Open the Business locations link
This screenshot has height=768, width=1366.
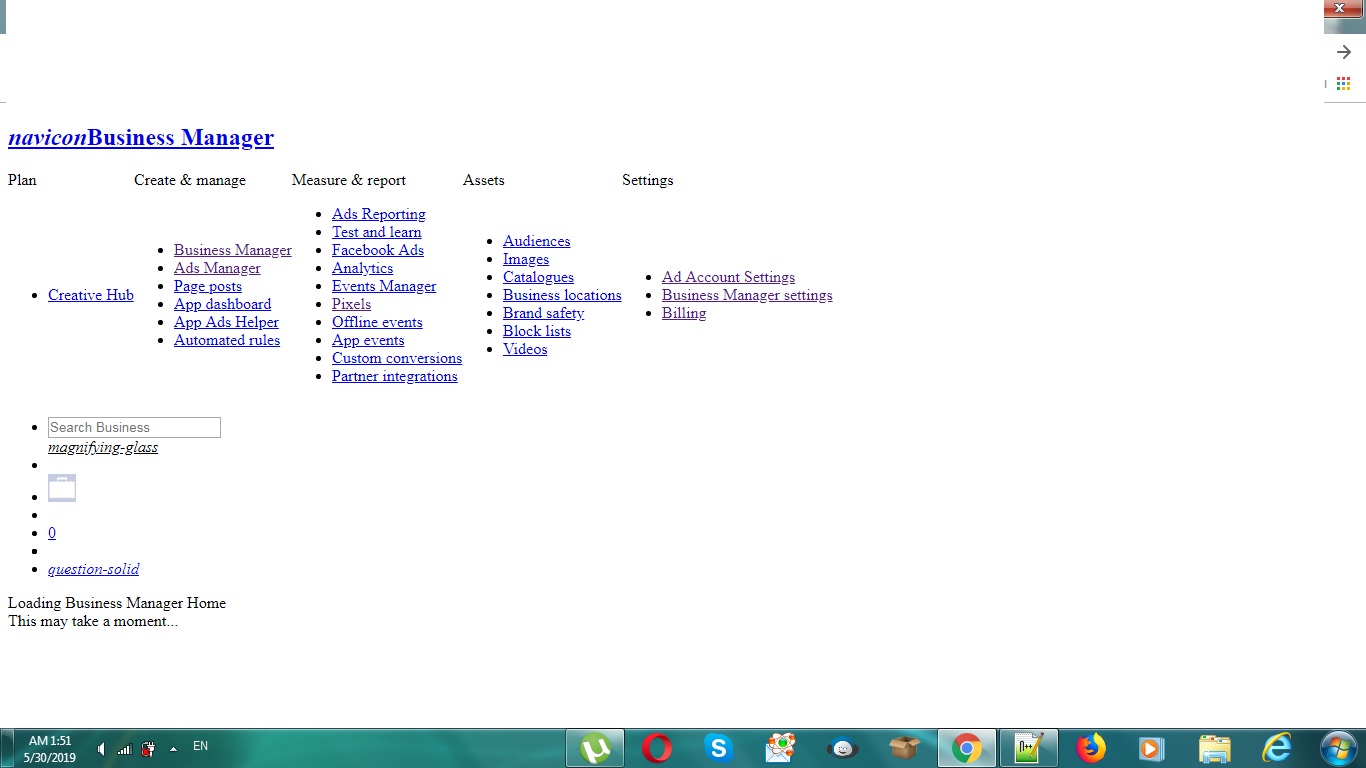[562, 295]
